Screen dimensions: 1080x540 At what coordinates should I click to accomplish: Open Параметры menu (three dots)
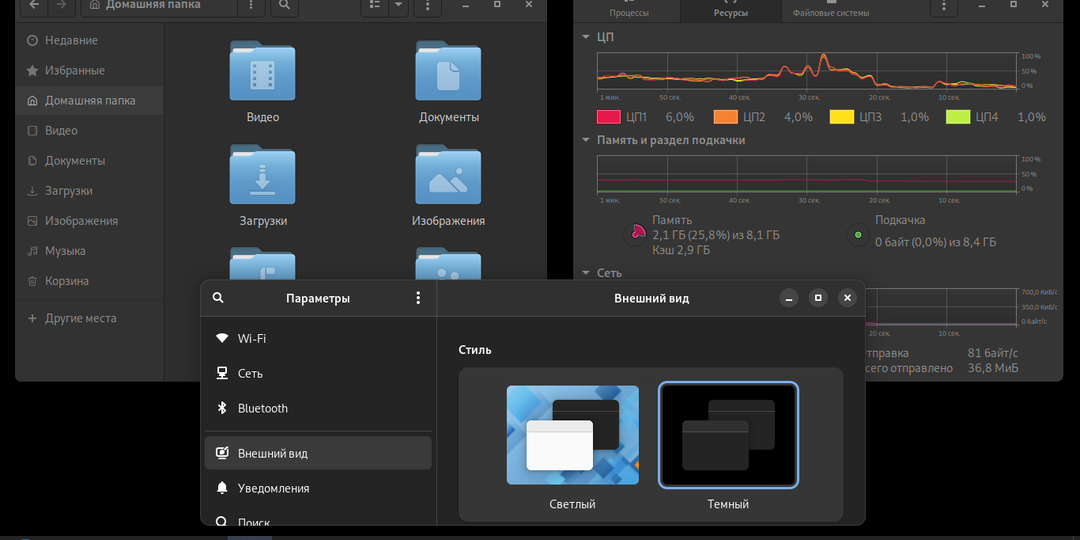(417, 298)
